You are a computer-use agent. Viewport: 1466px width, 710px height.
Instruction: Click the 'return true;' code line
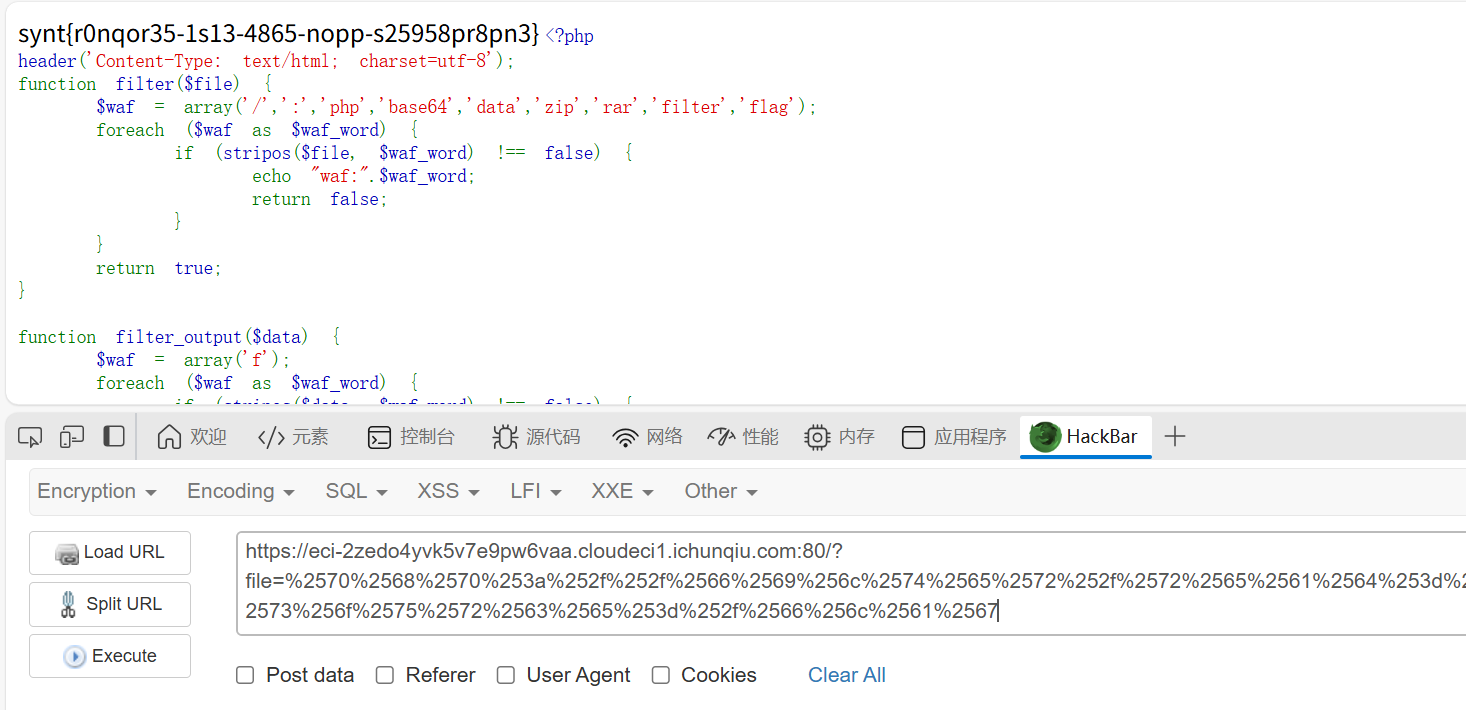159,268
